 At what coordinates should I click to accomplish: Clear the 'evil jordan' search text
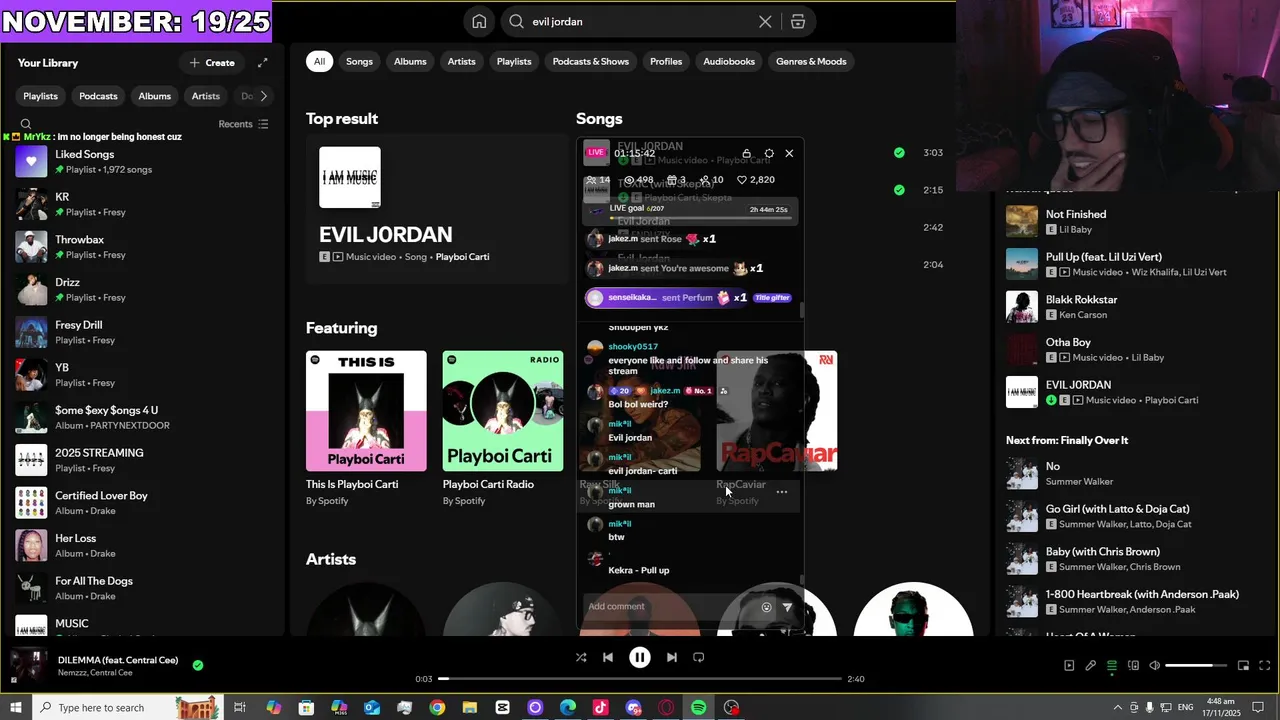(x=765, y=22)
